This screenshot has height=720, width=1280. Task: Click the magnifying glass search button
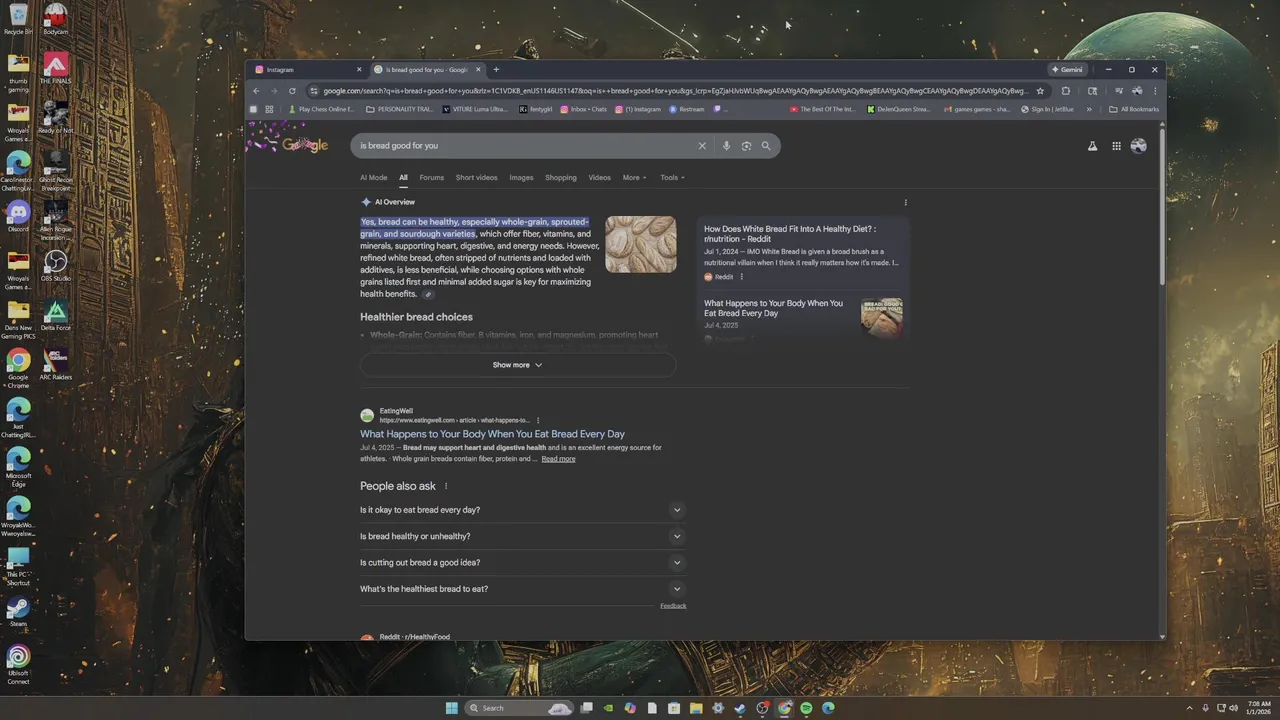point(766,146)
